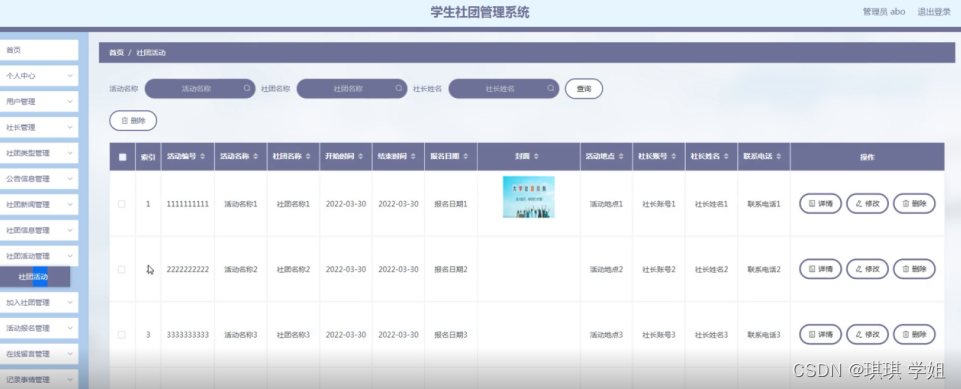Image resolution: width=961 pixels, height=389 pixels.
Task: Click 修改 for row 活动名称2
Action: (x=867, y=269)
